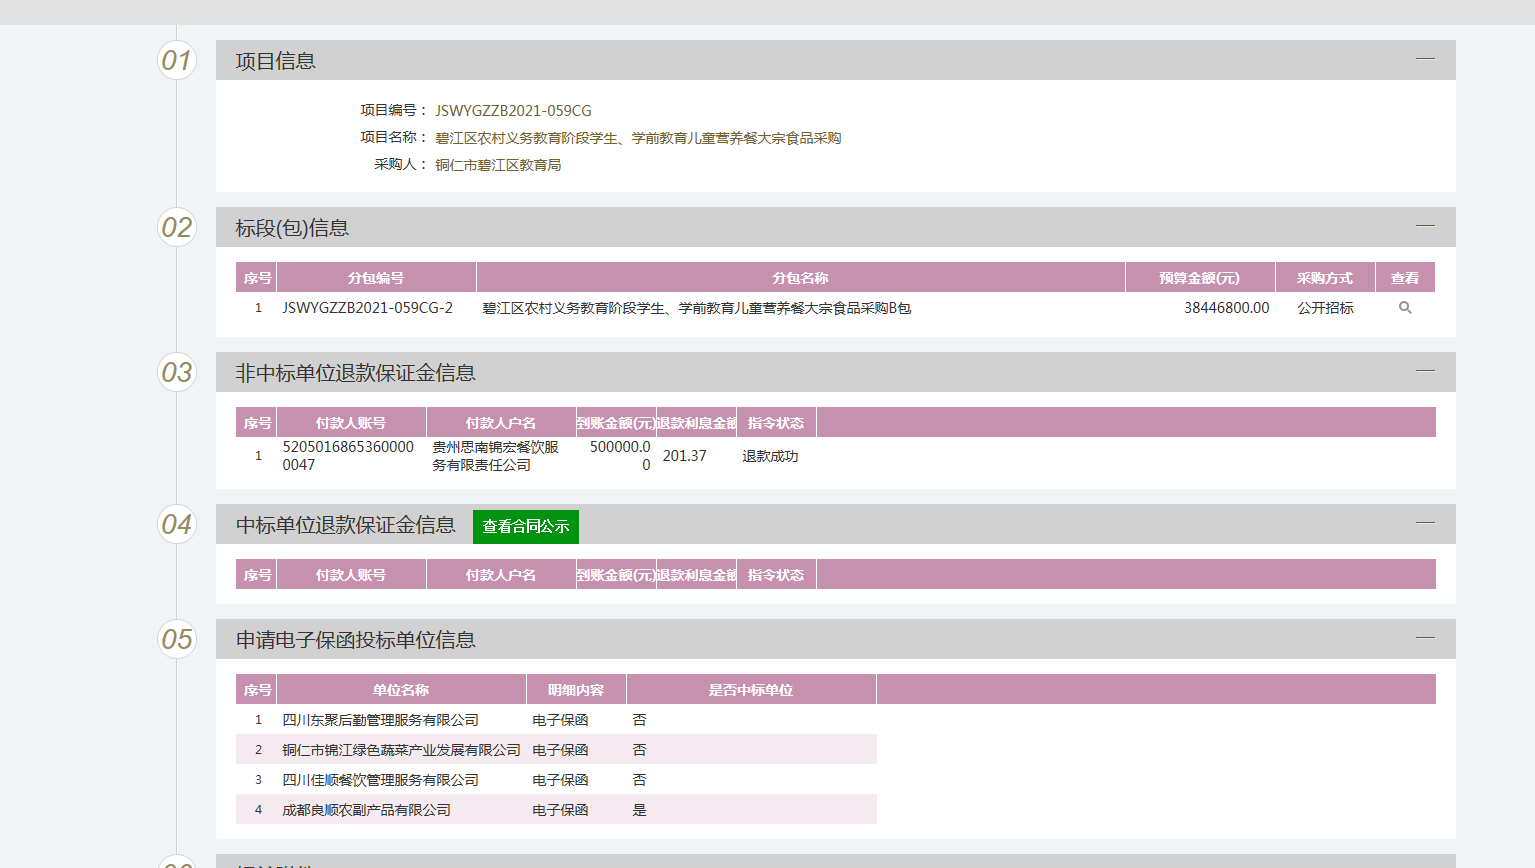Click the package name ending in 采购B包

(x=697, y=308)
